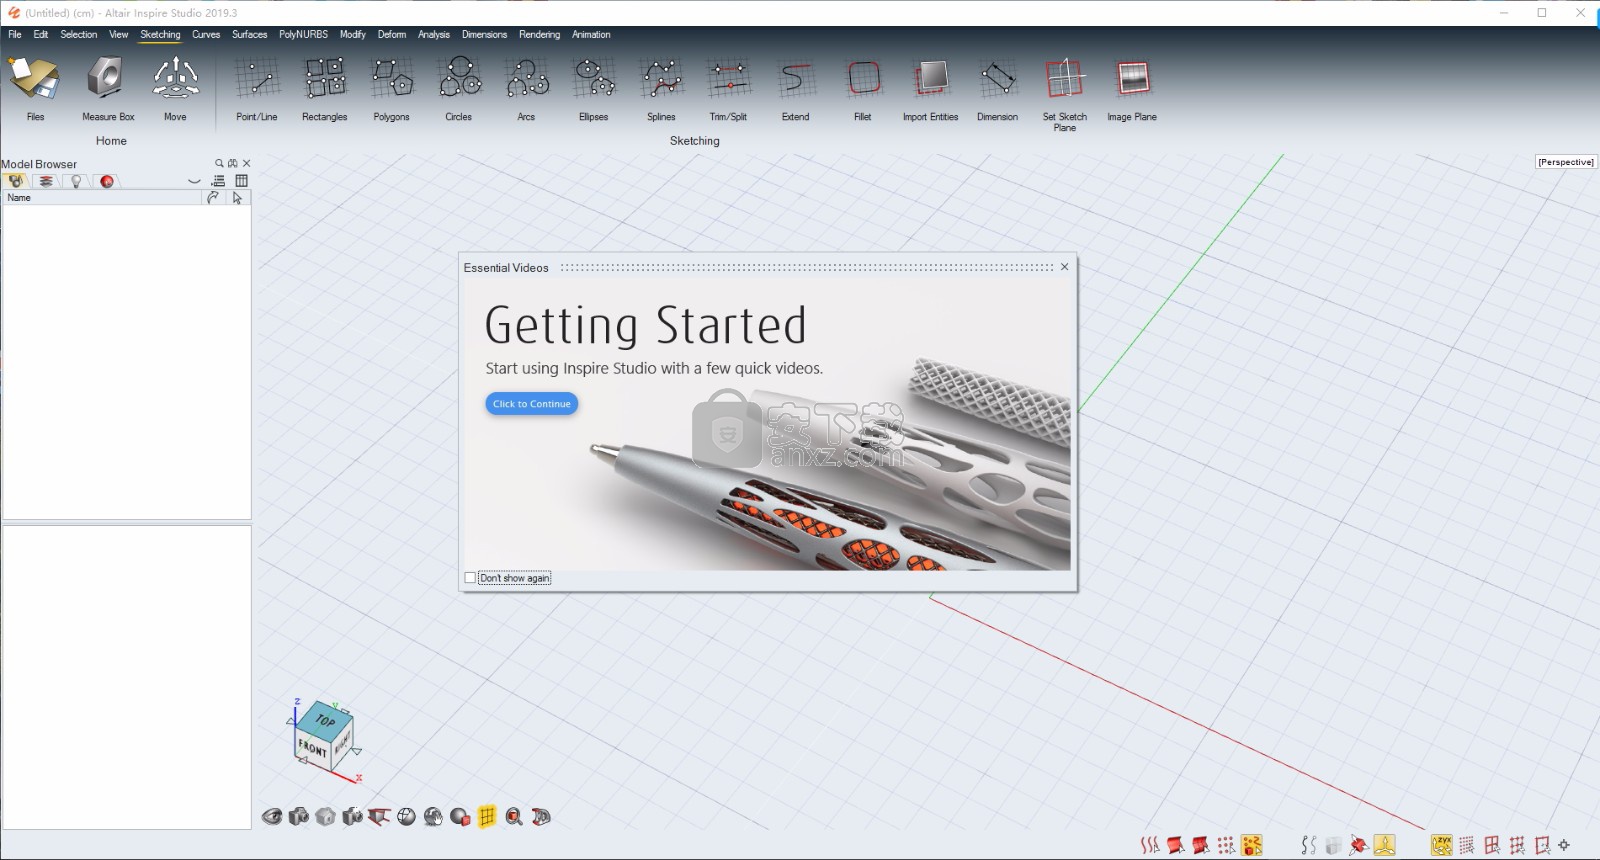1600x860 pixels.
Task: Click the red perspective table view icon
Action: tap(379, 817)
